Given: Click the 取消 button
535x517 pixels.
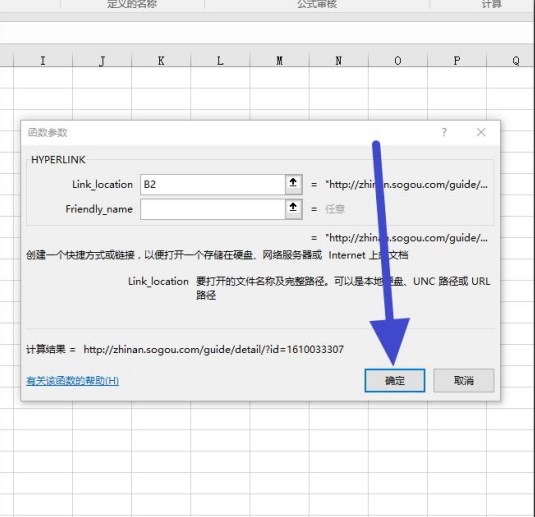Looking at the screenshot, I should tap(464, 380).
